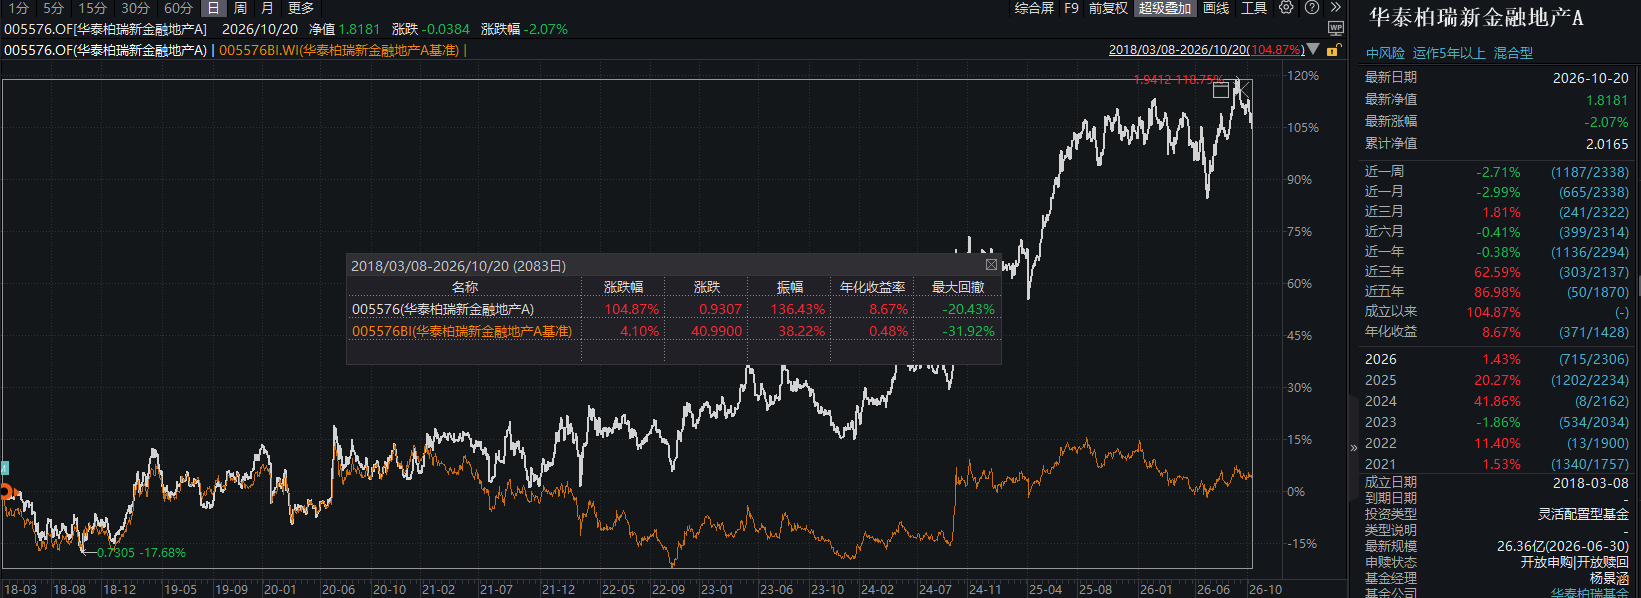
Task: Click the 中风险 tag
Action: [1385, 53]
